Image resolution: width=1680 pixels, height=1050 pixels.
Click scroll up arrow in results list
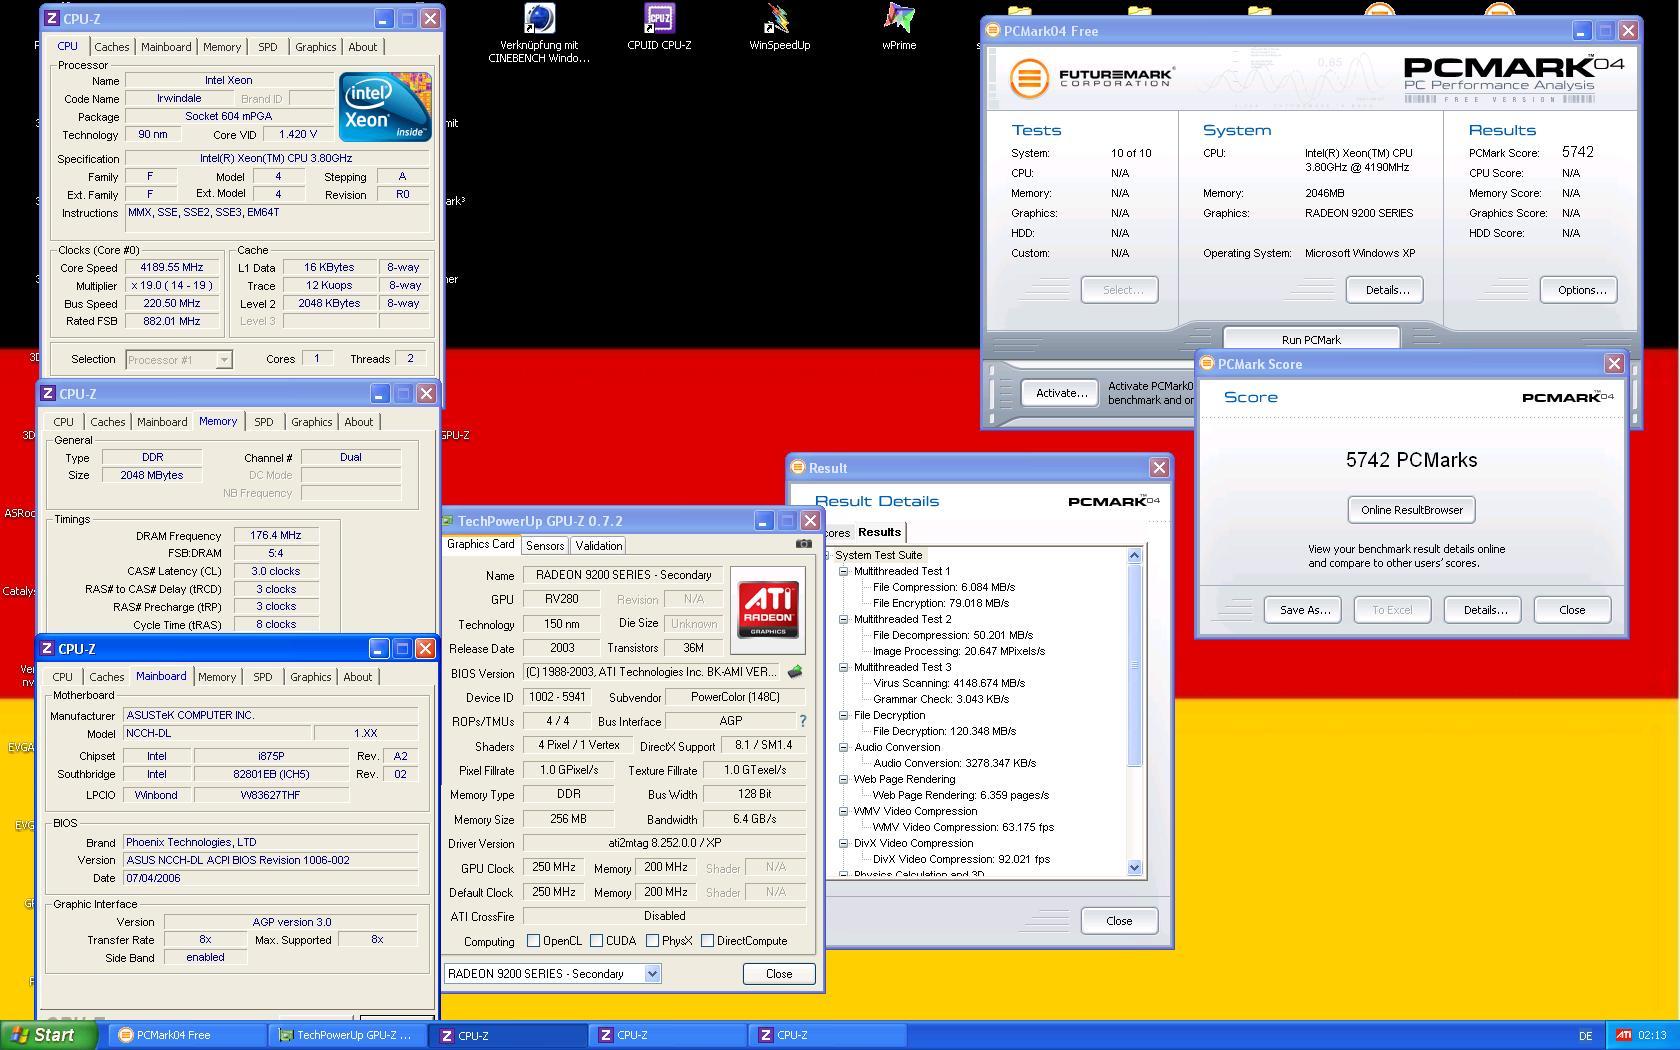(x=1134, y=555)
